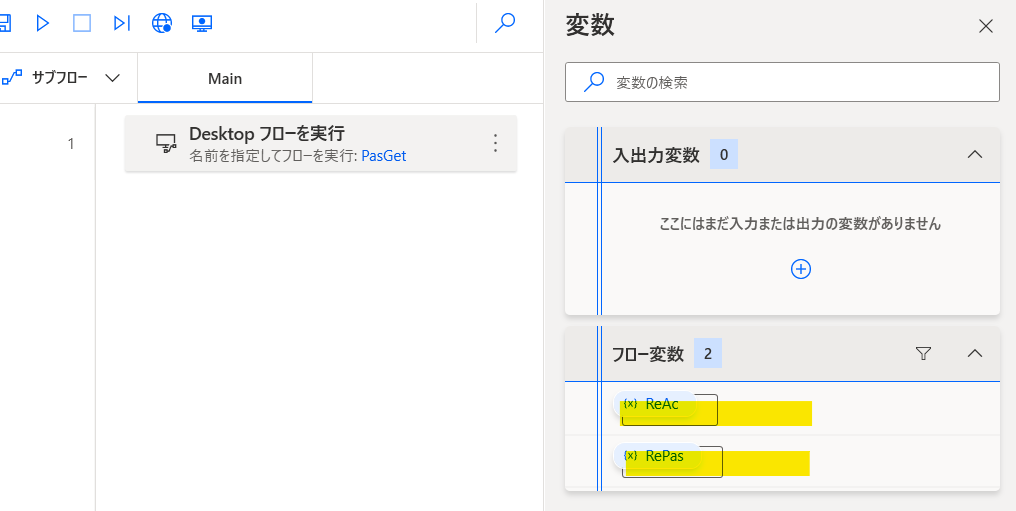1016x511 pixels.
Task: Collapse the 入出力変数 section
Action: [975, 154]
